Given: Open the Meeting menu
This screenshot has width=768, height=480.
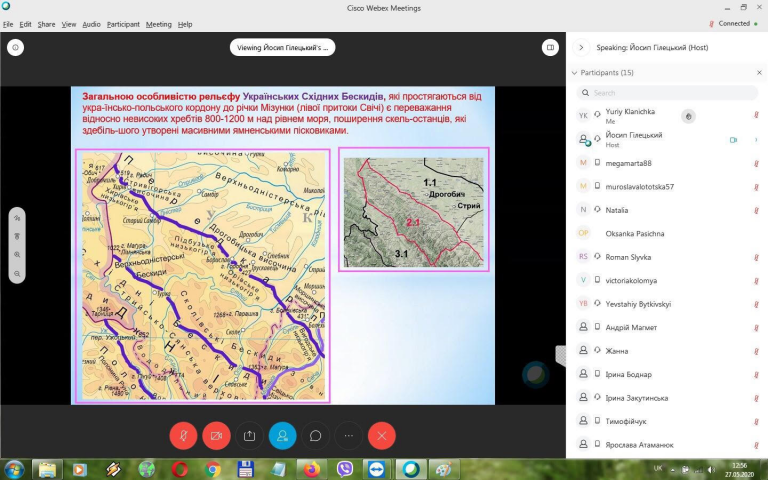Looking at the screenshot, I should 159,24.
